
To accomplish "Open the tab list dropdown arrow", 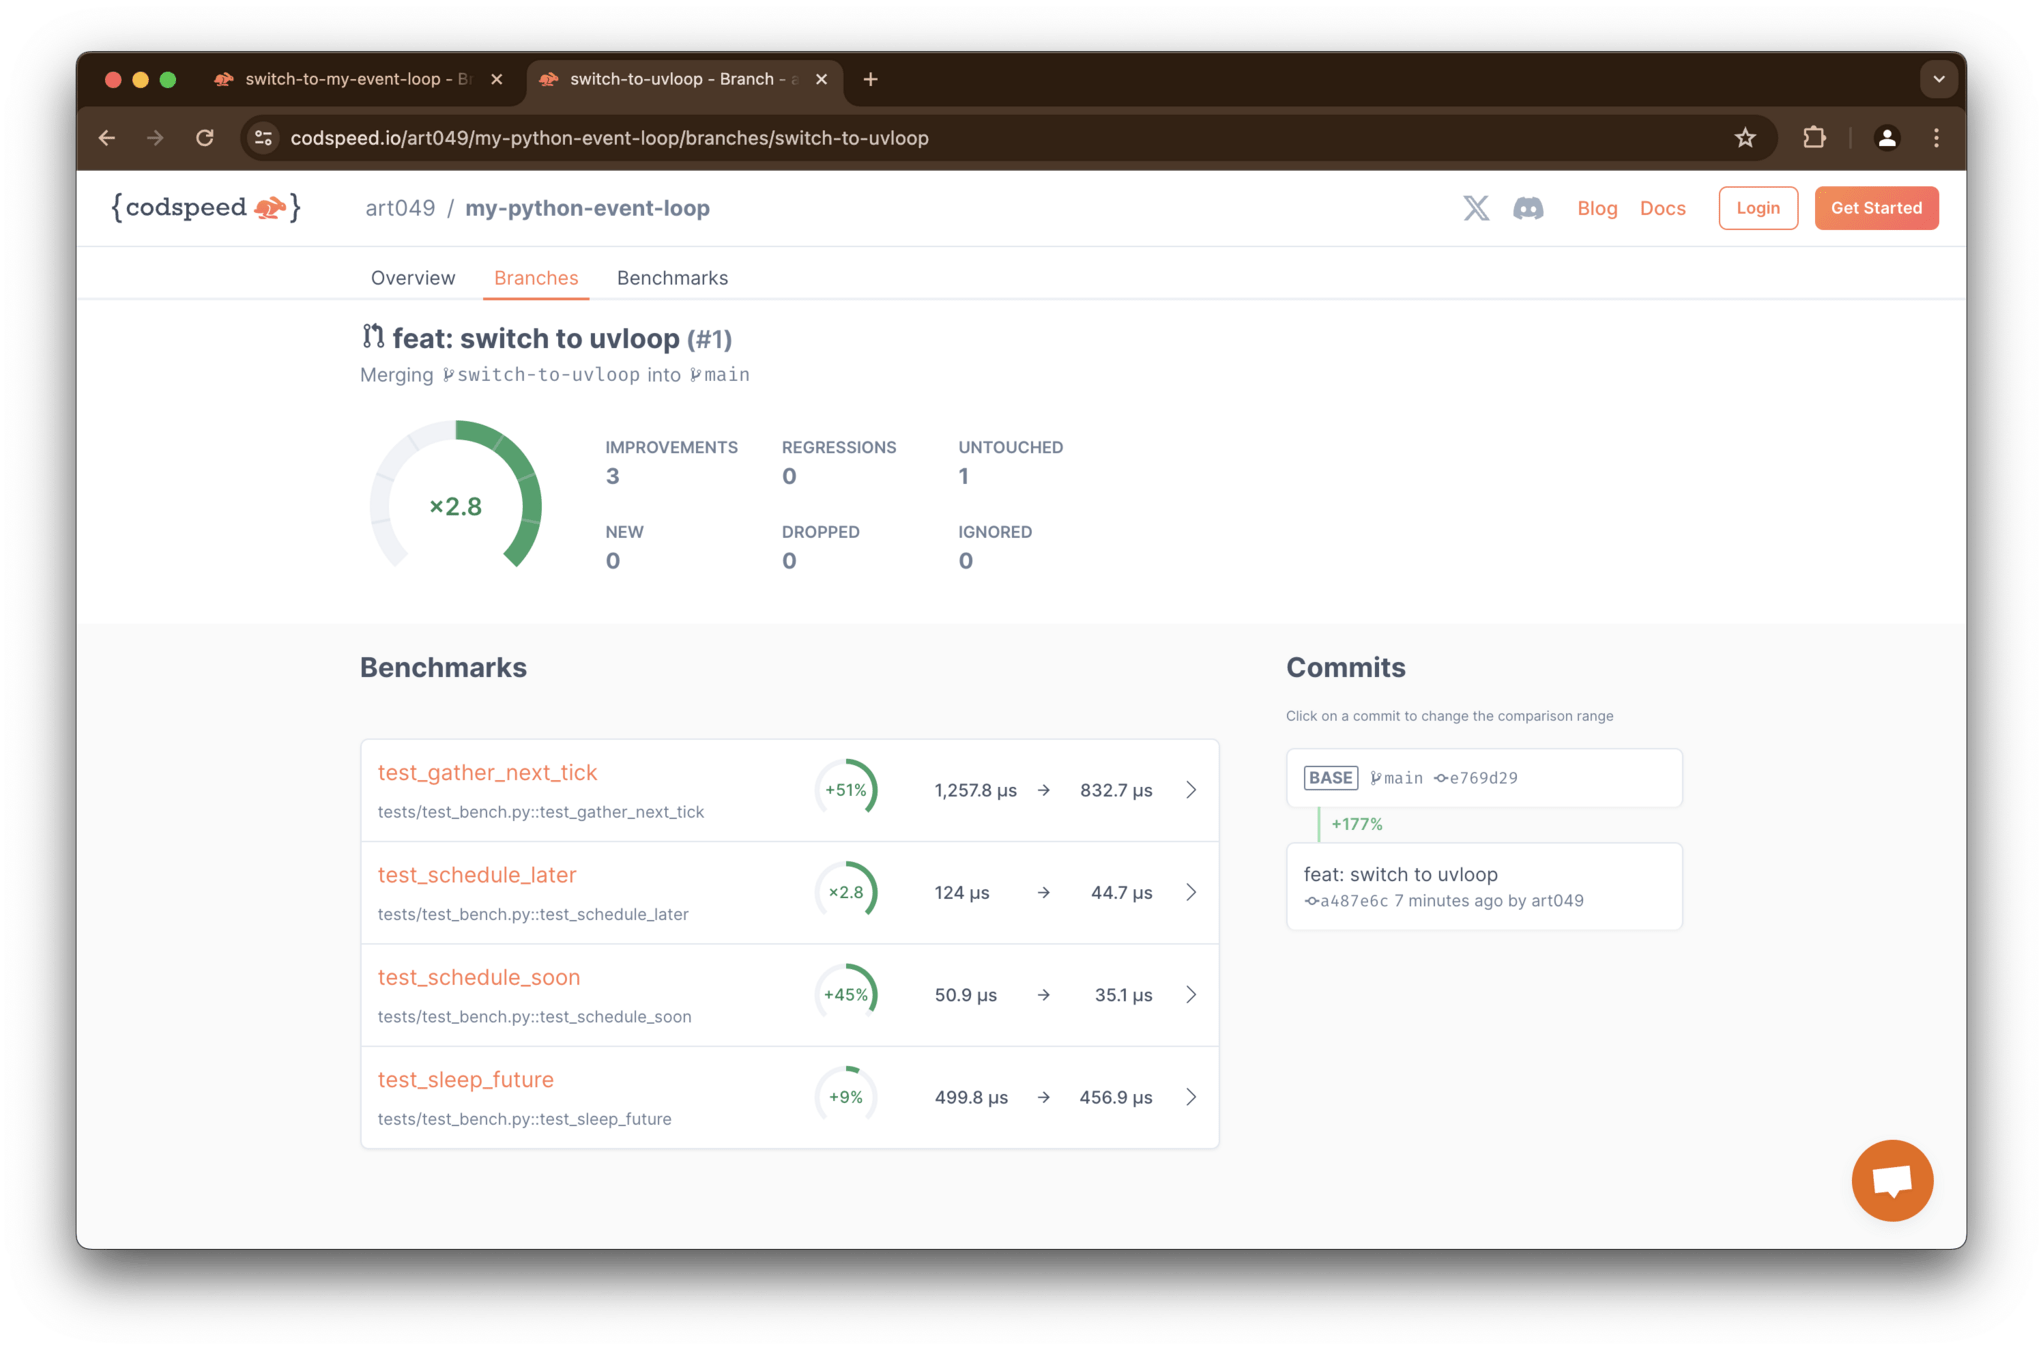I will coord(1938,79).
